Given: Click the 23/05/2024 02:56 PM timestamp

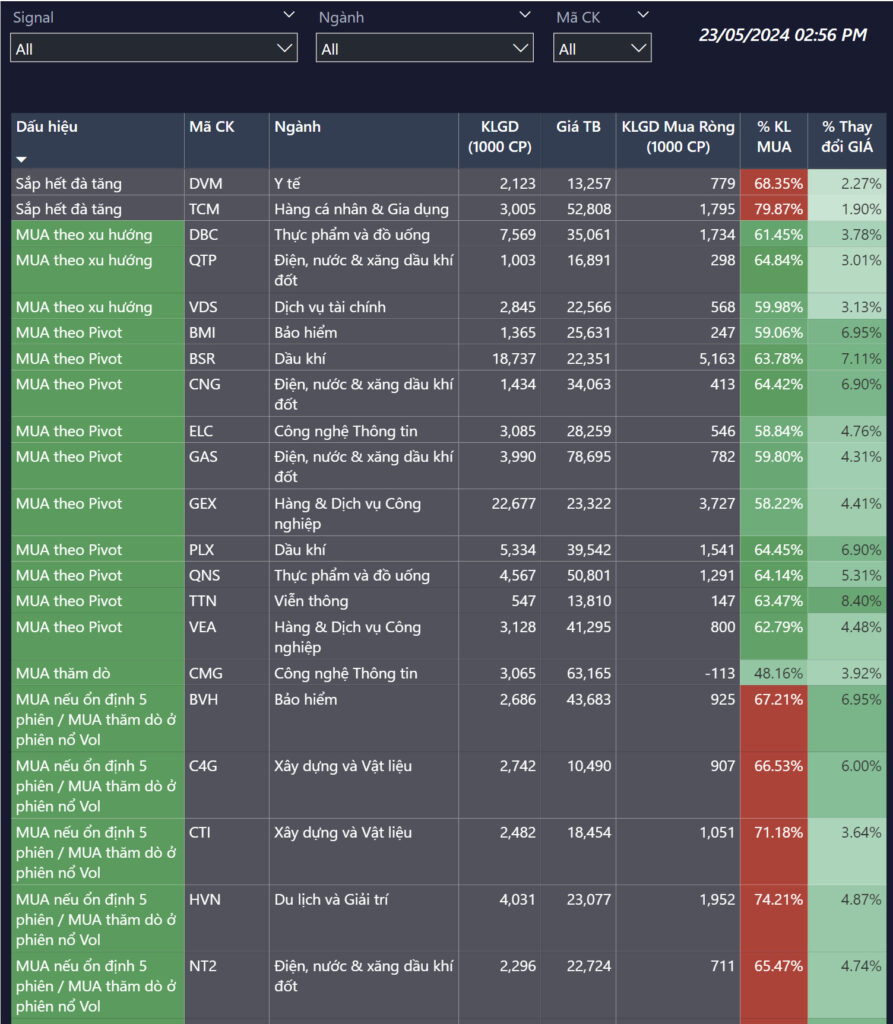Looking at the screenshot, I should coord(782,35).
